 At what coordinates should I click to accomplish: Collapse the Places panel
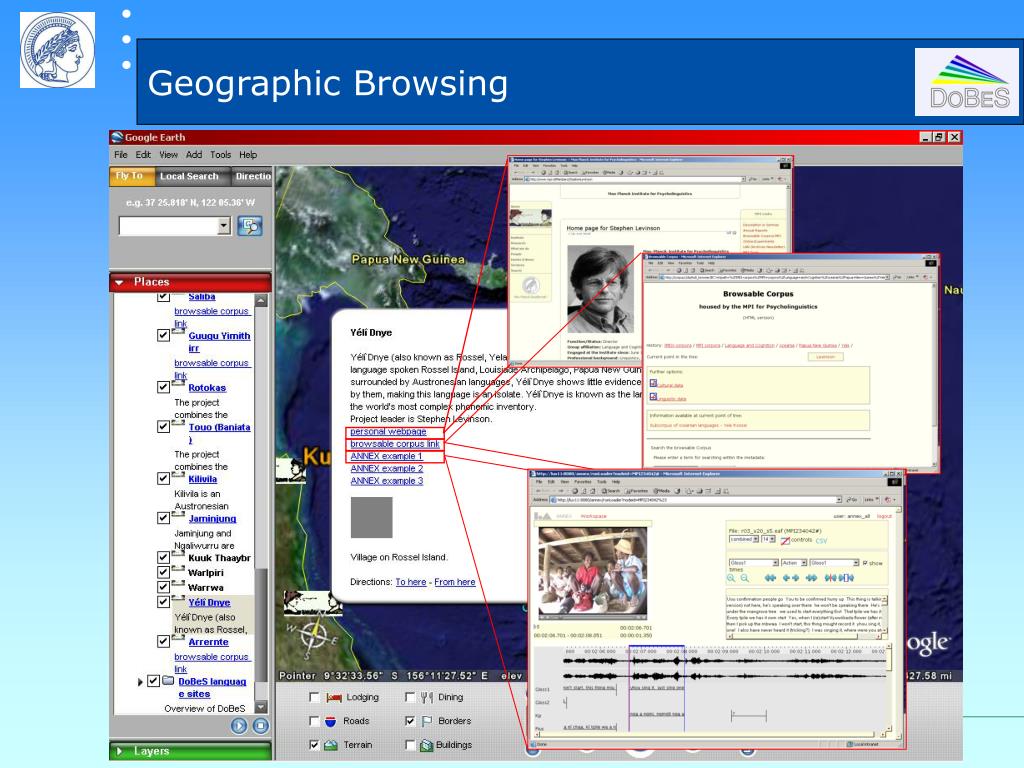[x=119, y=283]
